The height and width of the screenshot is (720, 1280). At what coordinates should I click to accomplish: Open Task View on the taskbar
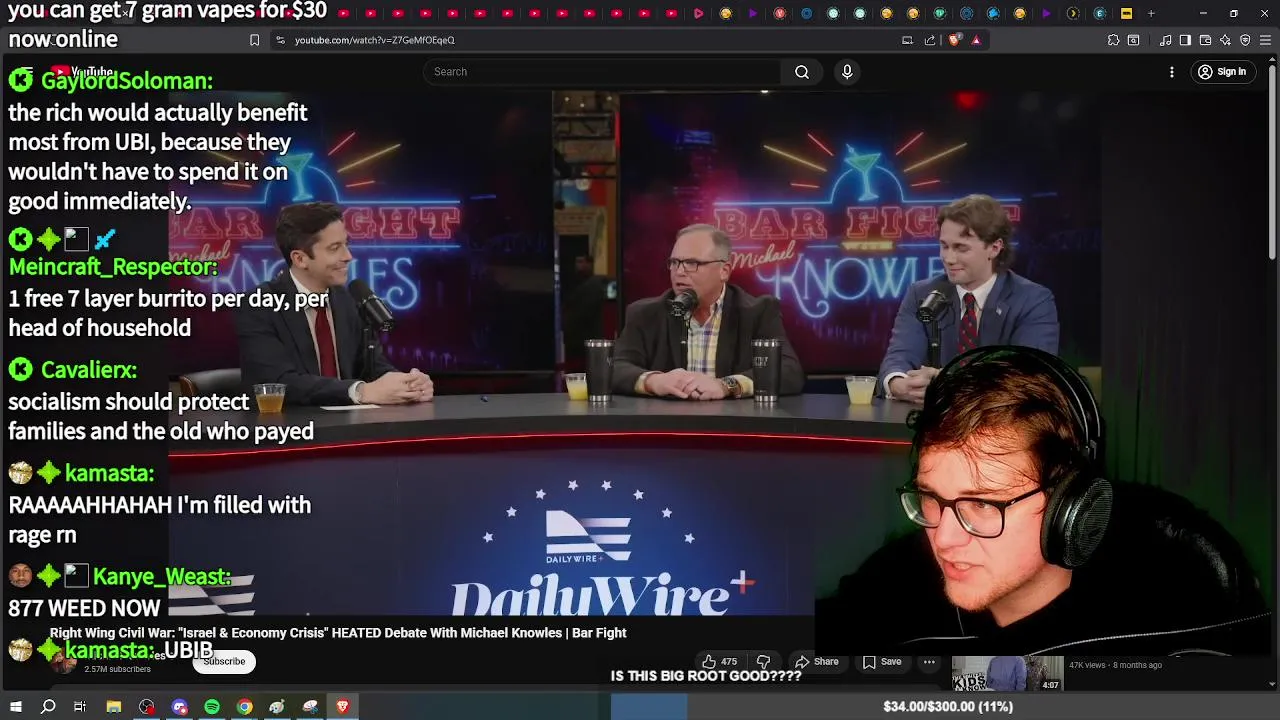pos(80,707)
